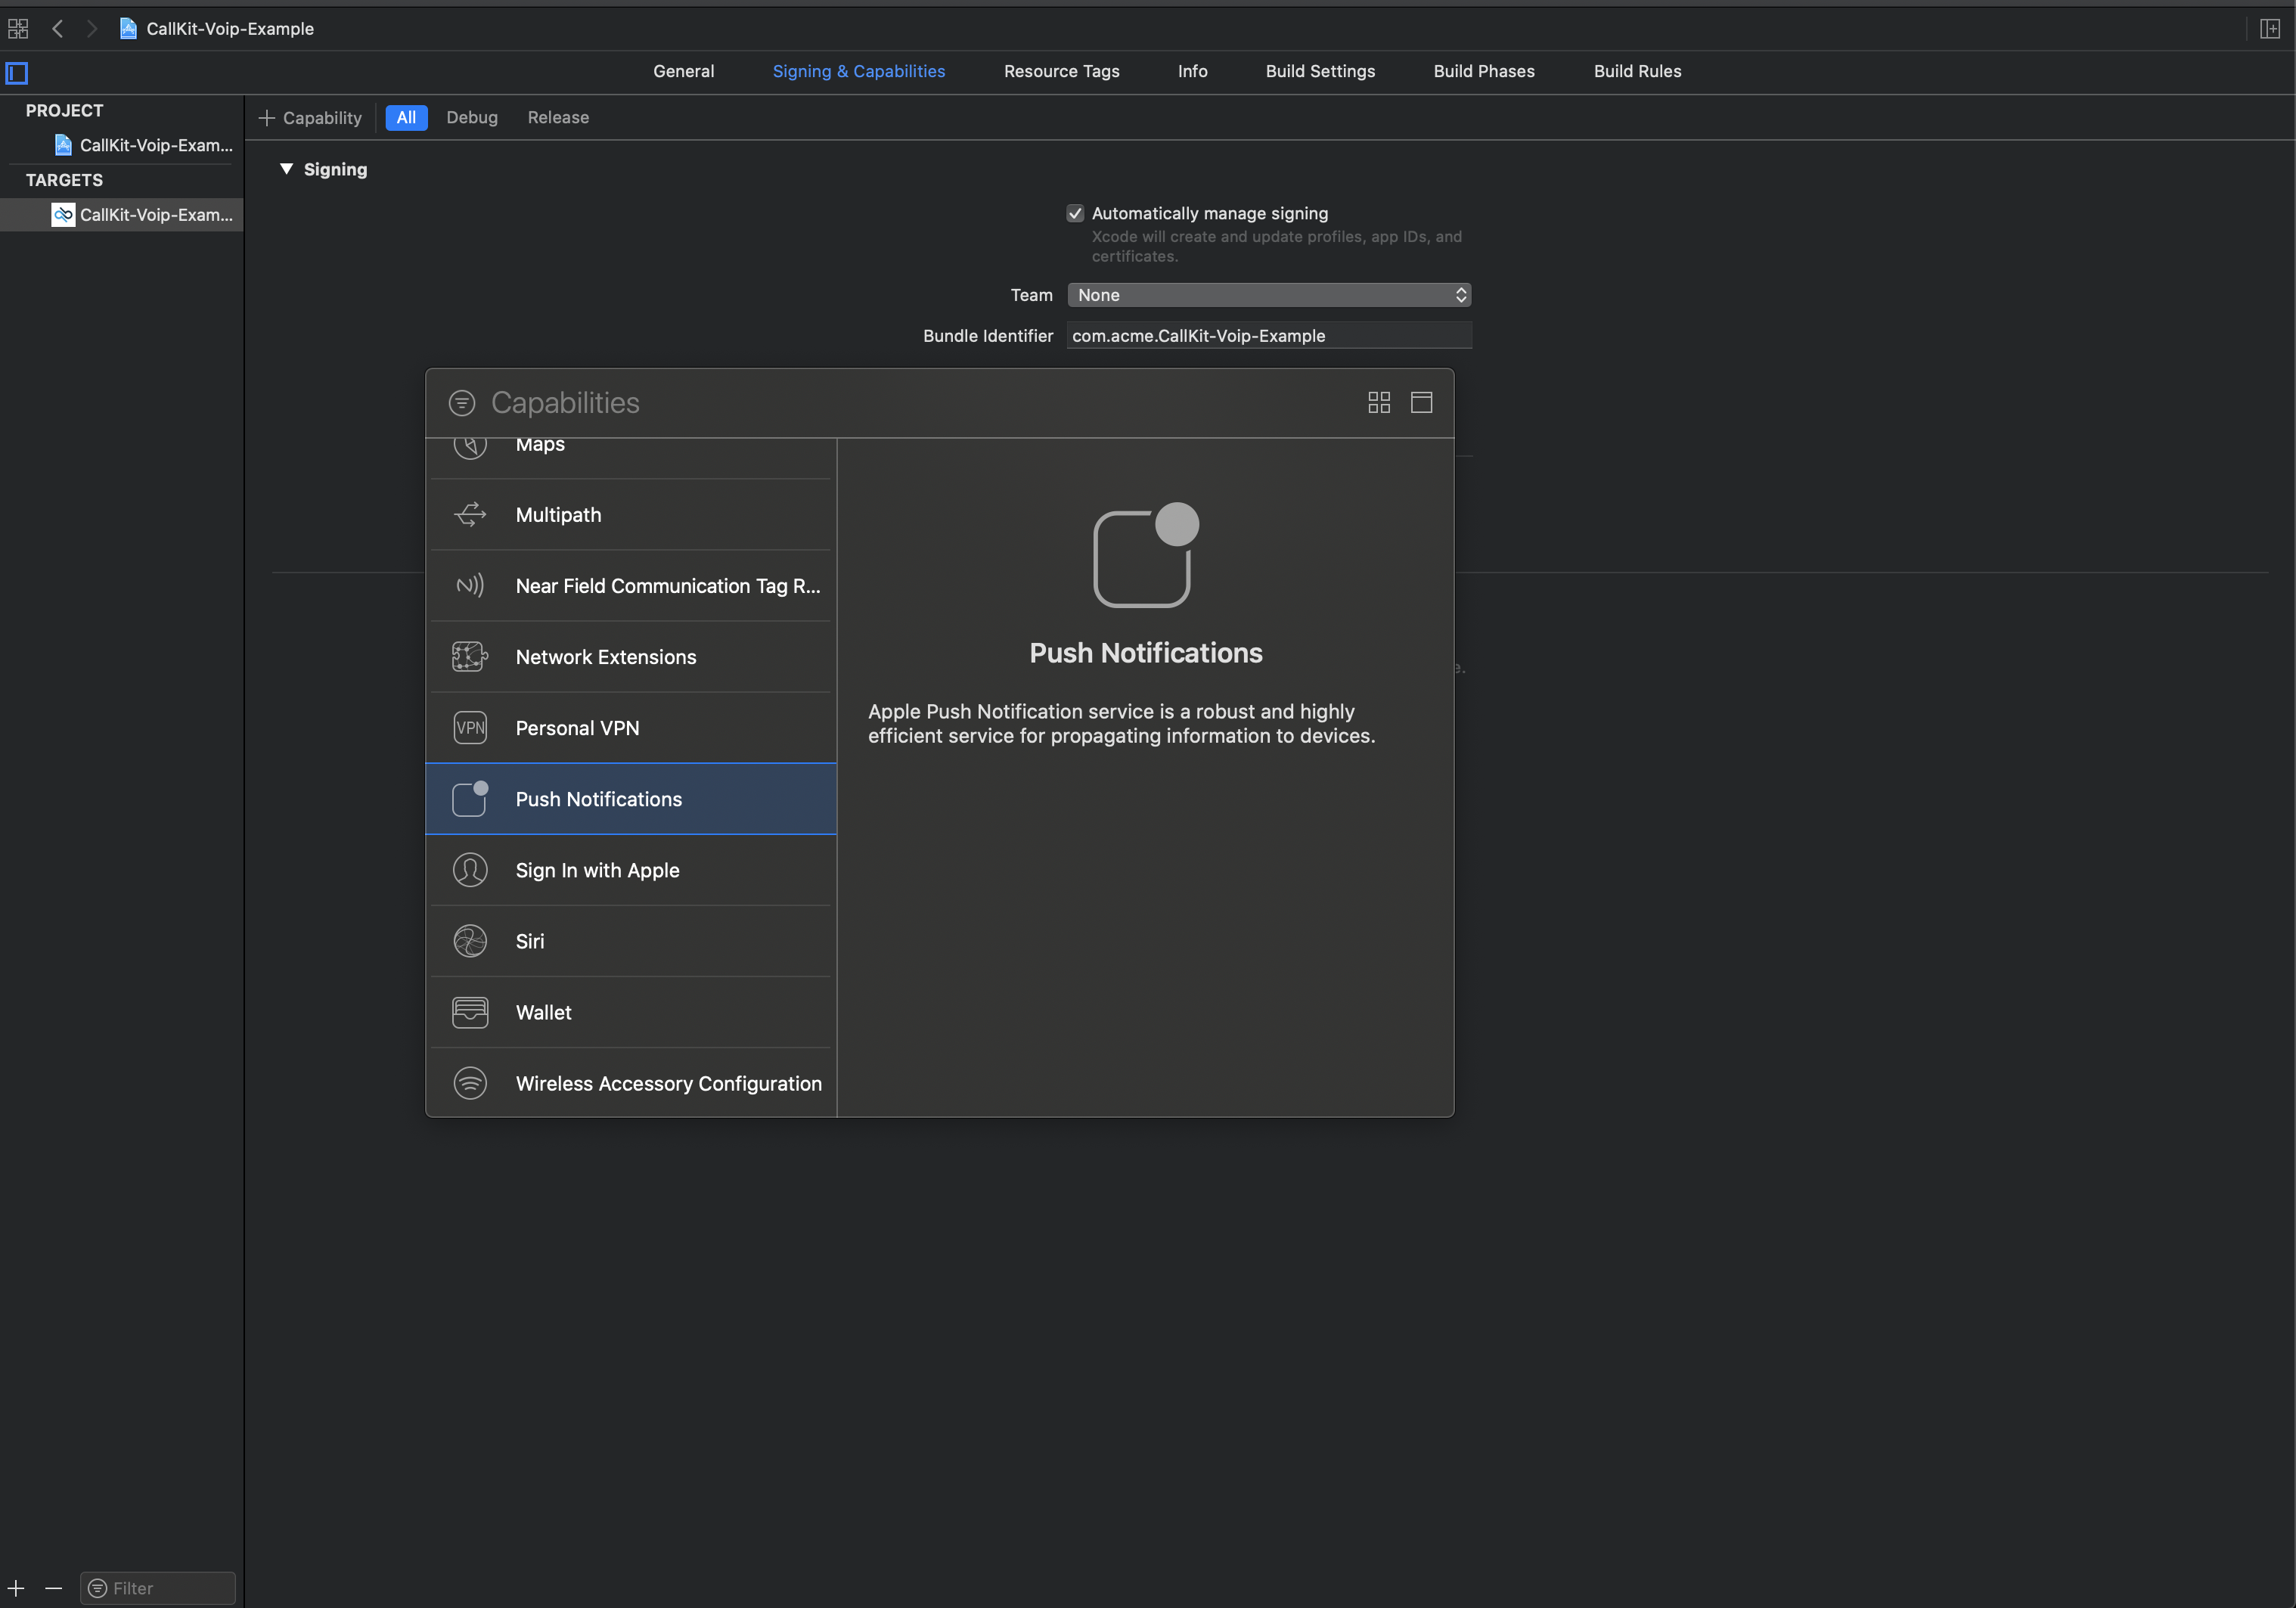Viewport: 2296px width, 1608px height.
Task: Select the Sign In with Apple icon
Action: [470, 870]
